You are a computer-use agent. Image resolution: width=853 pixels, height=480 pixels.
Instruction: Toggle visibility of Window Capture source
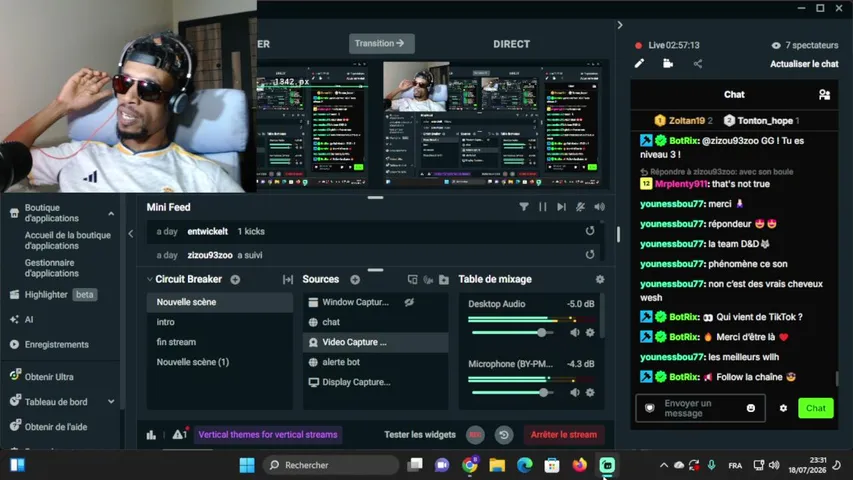(409, 302)
